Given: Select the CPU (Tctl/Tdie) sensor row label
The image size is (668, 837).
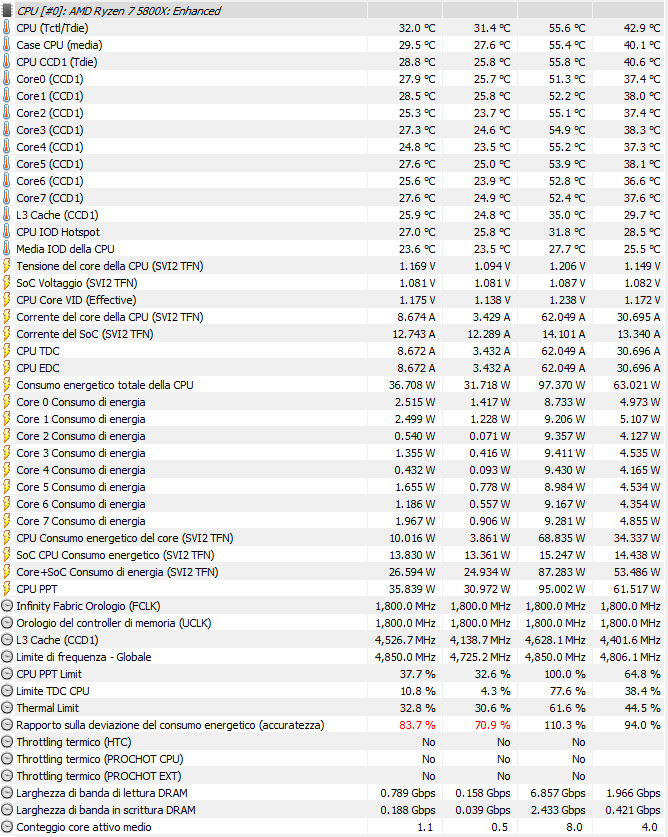Looking at the screenshot, I should (x=52, y=28).
